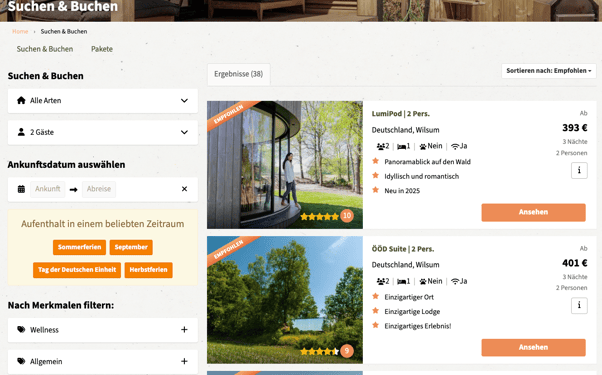This screenshot has height=375, width=602.
Task: Click the calendar icon in date picker
Action: coord(22,189)
